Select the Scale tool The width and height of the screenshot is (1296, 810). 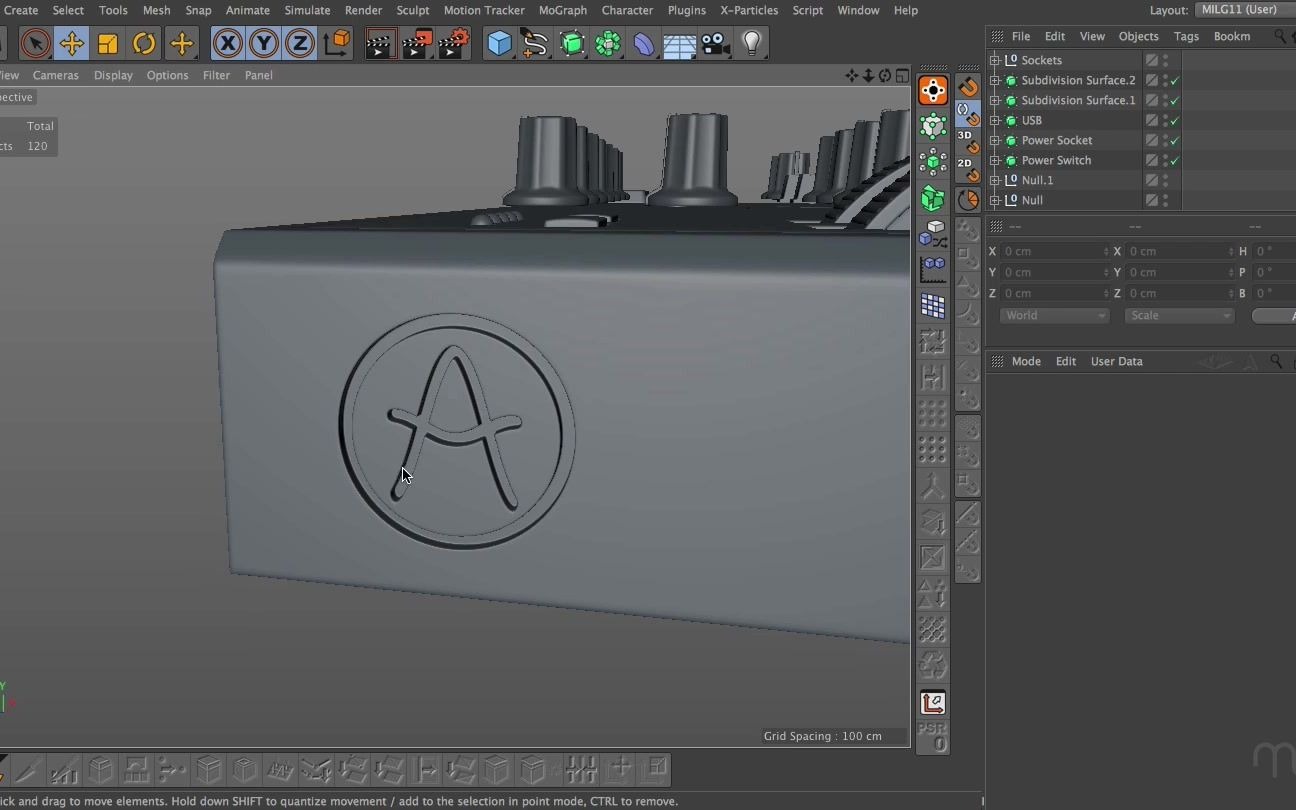click(107, 43)
